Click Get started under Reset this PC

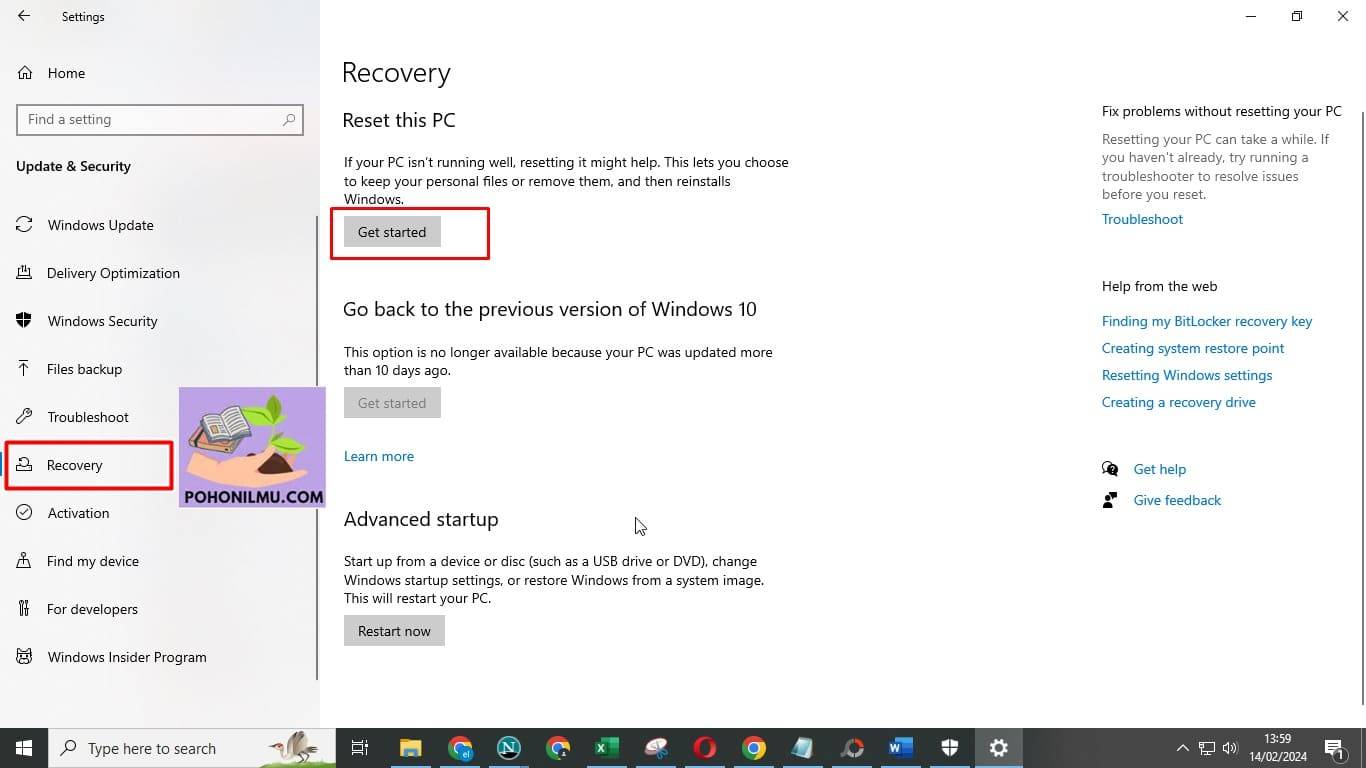392,232
